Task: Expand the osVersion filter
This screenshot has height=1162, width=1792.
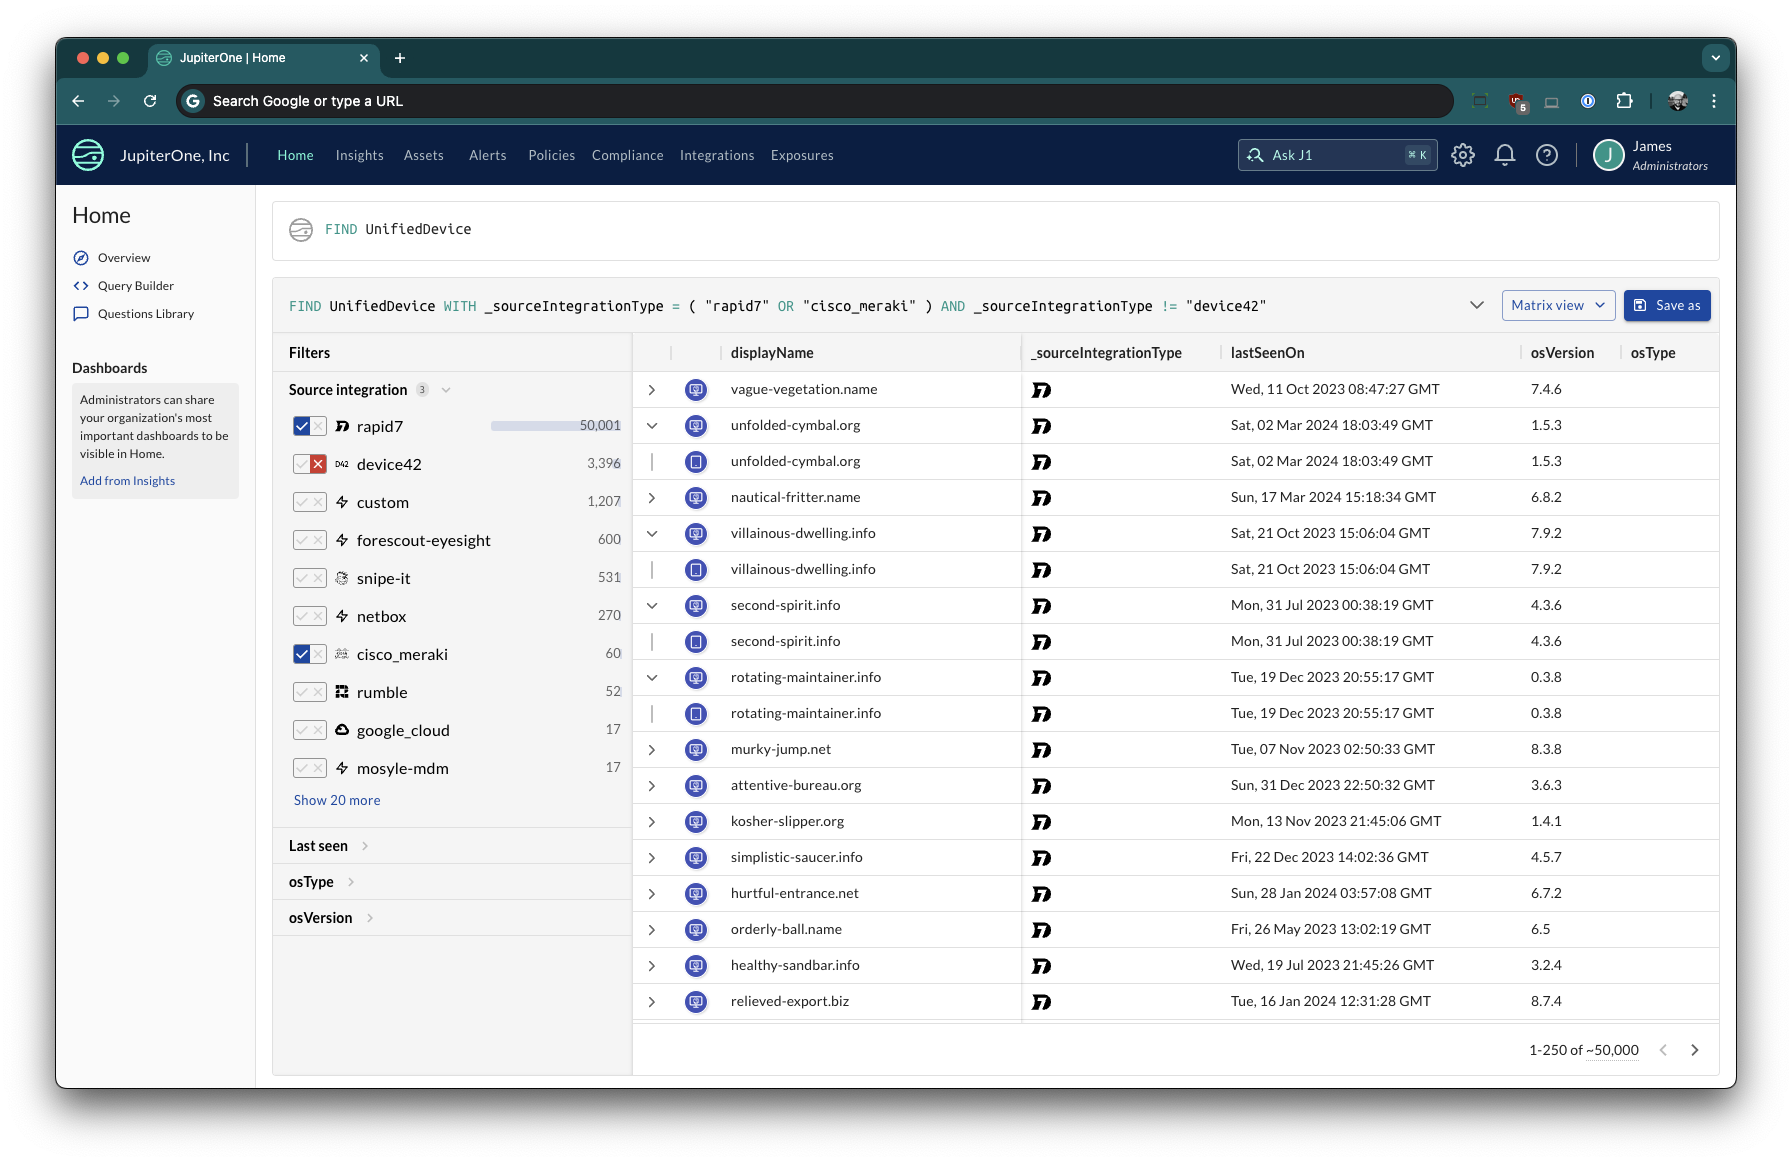Action: (x=370, y=918)
